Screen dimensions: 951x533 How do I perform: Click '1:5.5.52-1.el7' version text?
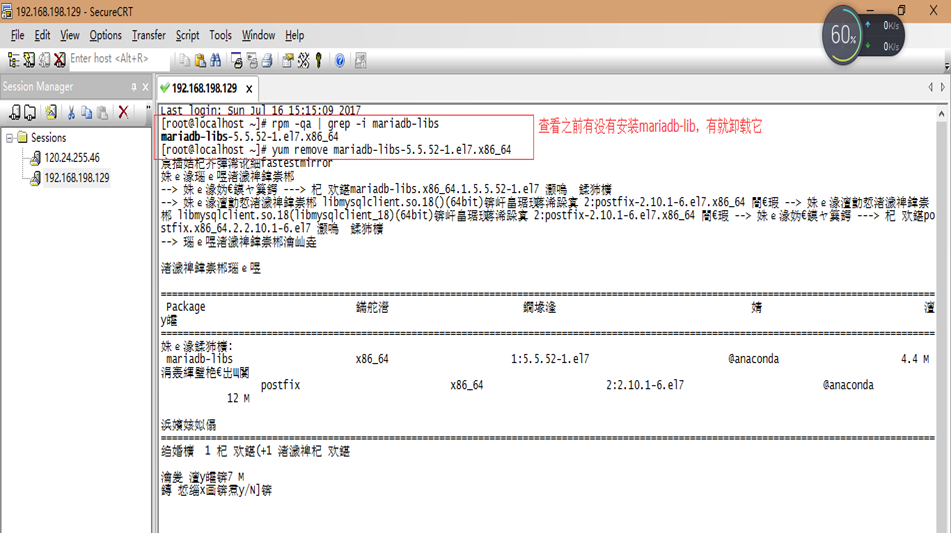[x=549, y=359]
